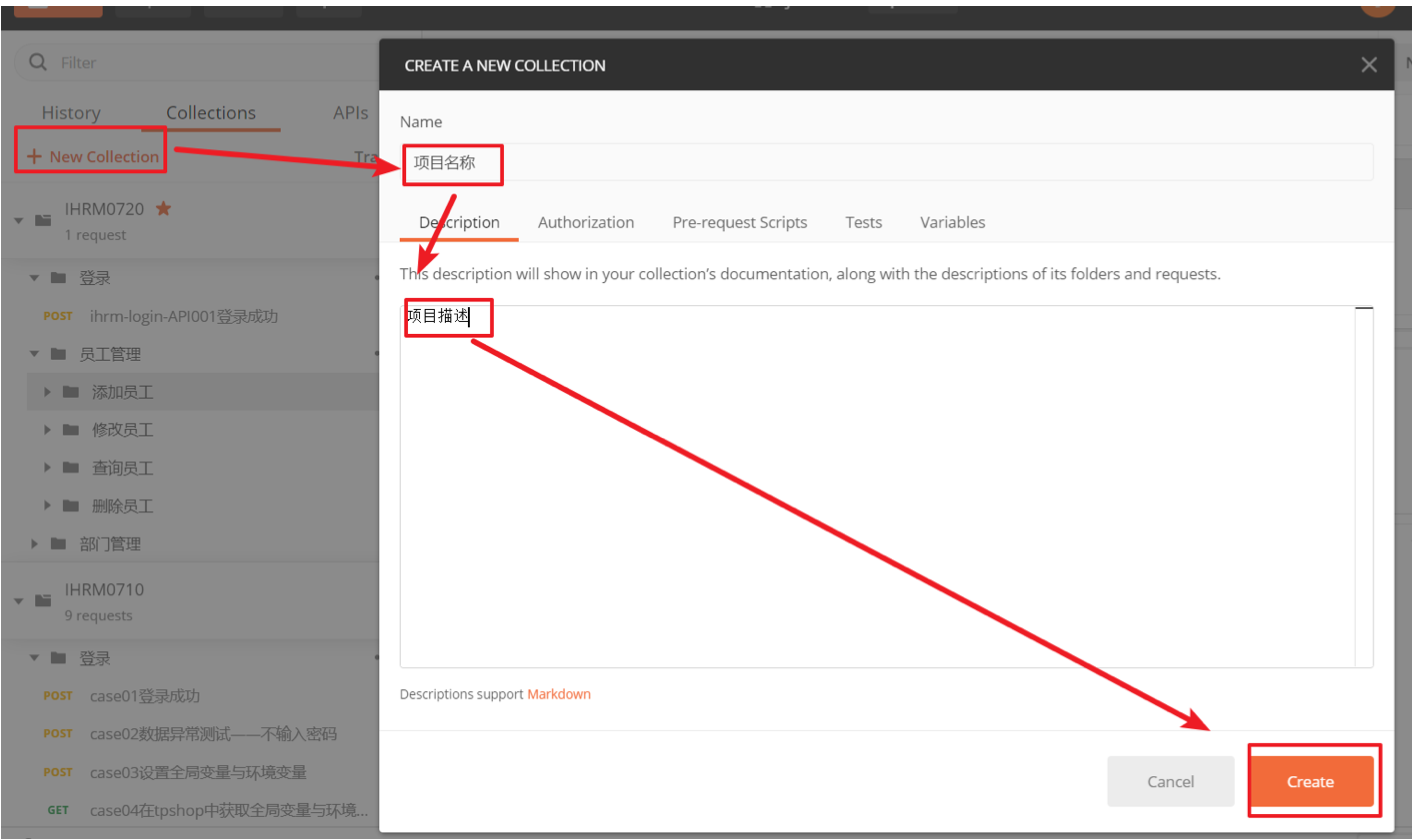Collapse the 员工管理 folder arrow
Viewport: 1412px width, 840px height.
(x=34, y=354)
